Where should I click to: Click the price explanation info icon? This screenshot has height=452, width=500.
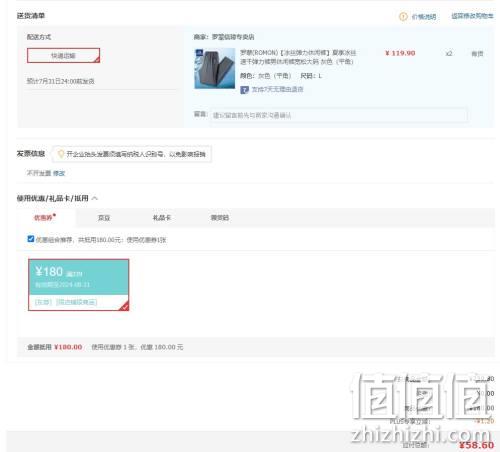[403, 16]
